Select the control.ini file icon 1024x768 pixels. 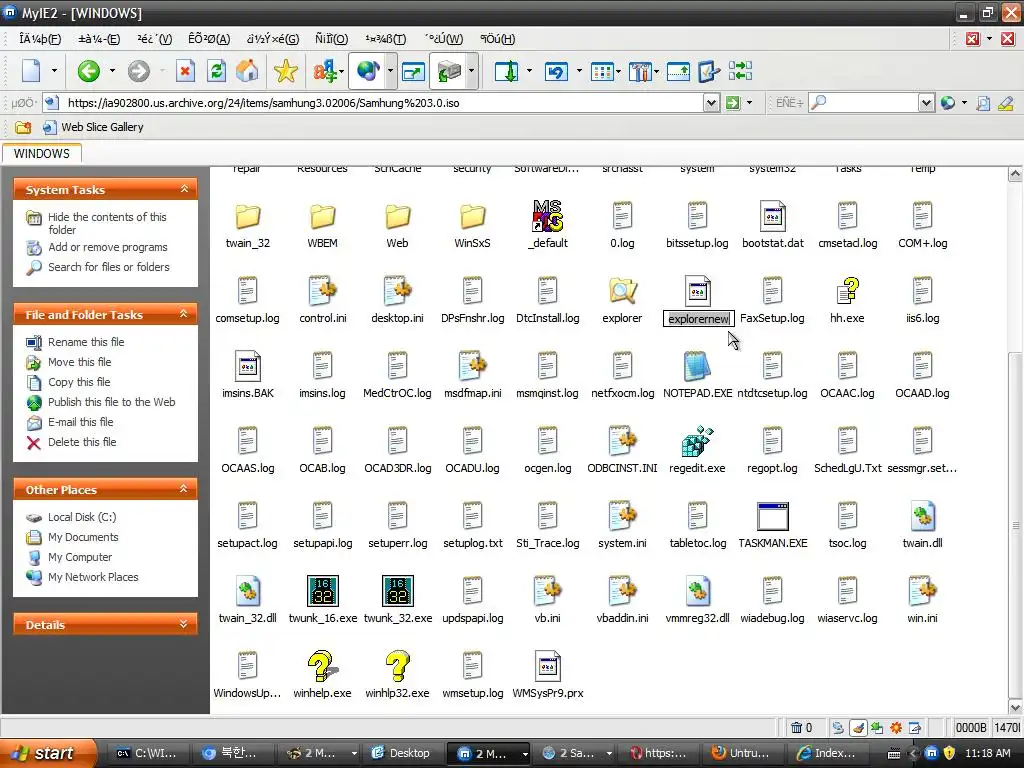[323, 291]
